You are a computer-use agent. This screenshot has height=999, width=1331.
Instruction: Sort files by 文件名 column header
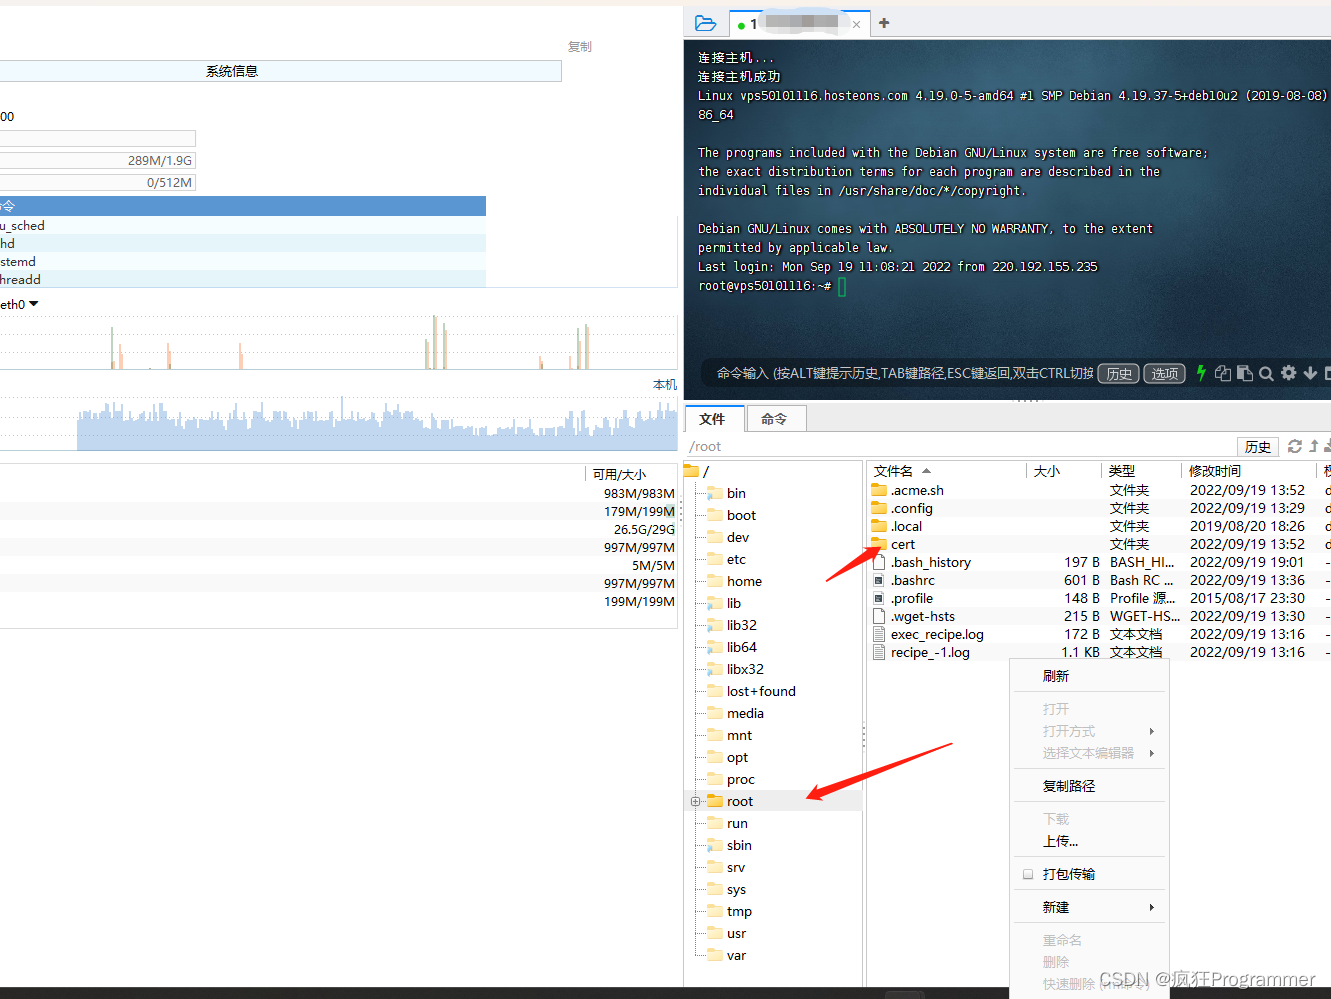click(x=894, y=471)
